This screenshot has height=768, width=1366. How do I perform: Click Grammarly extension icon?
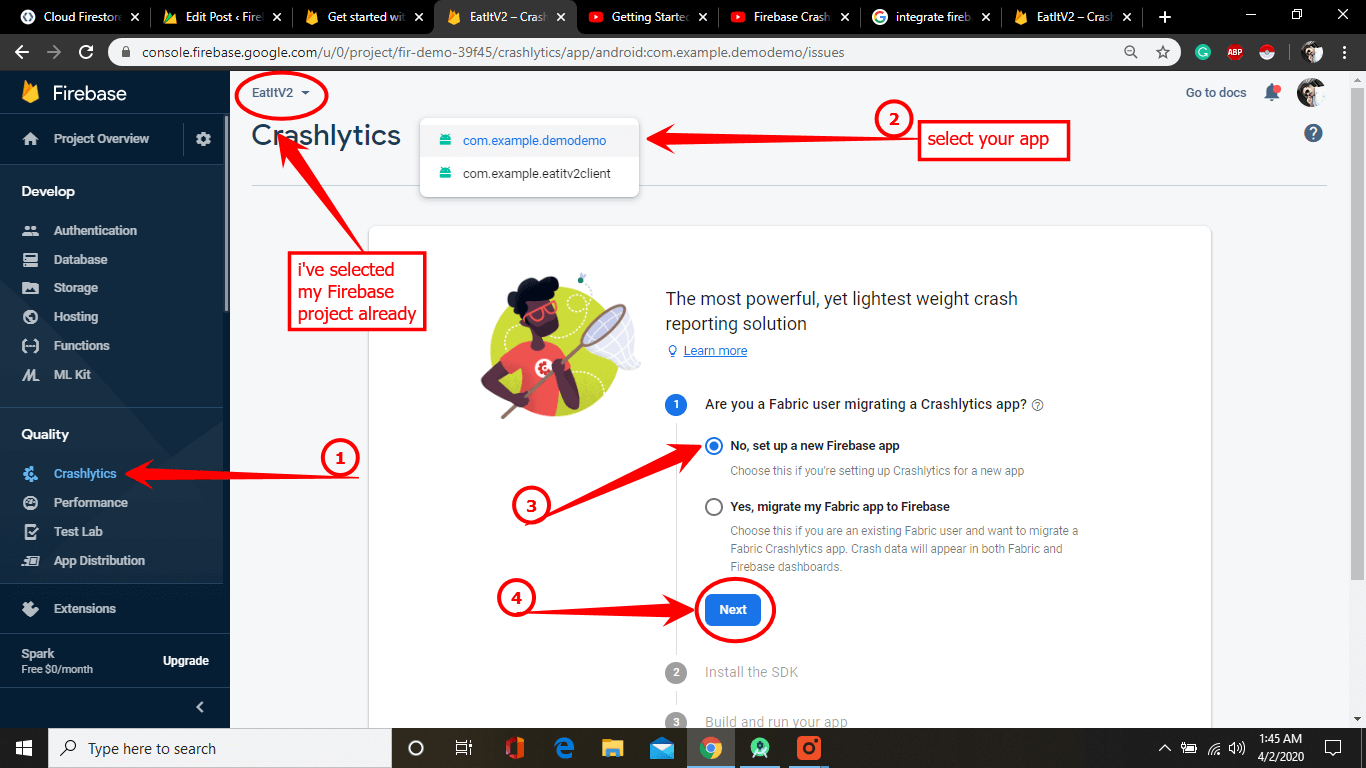[x=1203, y=52]
